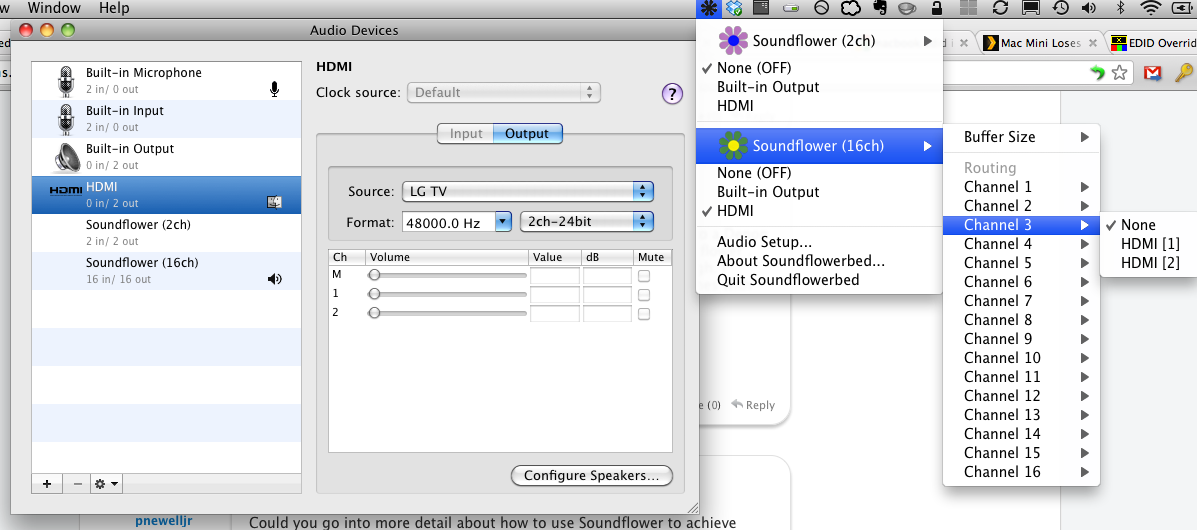The image size is (1197, 530).
Task: Click the Soundflowerbed flower menu bar icon
Action: (708, 8)
